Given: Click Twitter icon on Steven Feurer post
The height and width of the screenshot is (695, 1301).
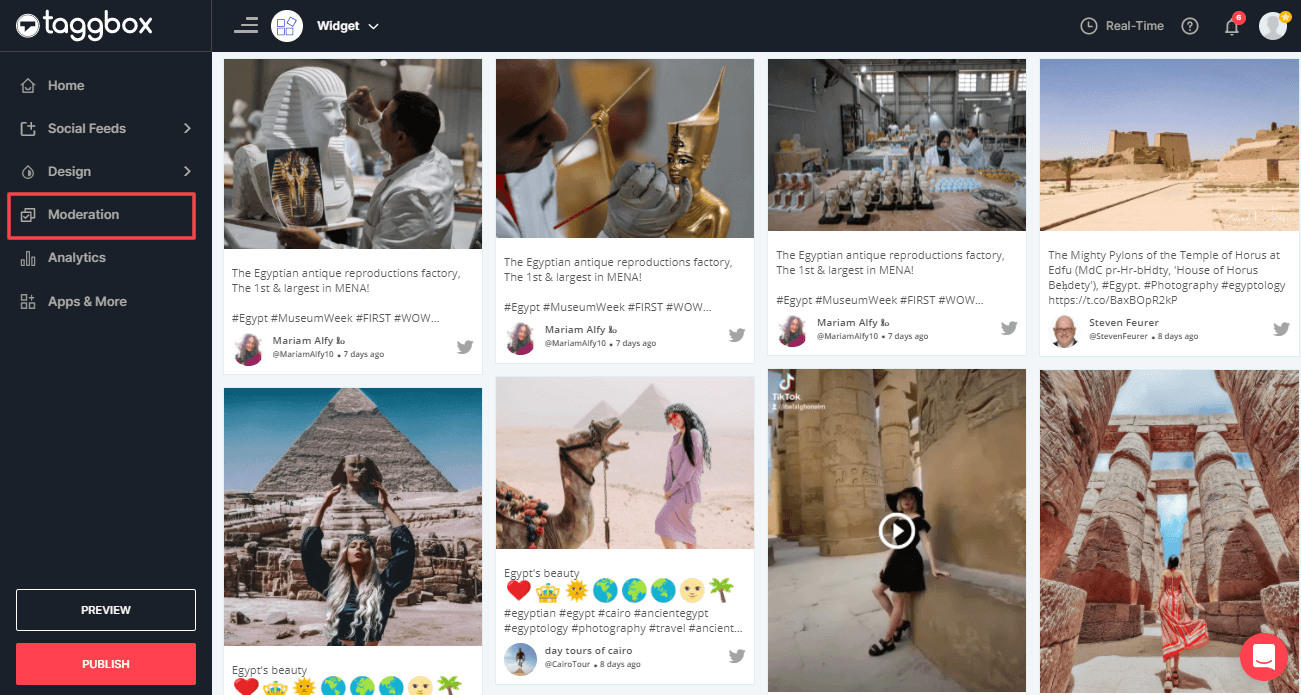Looking at the screenshot, I should [x=1281, y=329].
